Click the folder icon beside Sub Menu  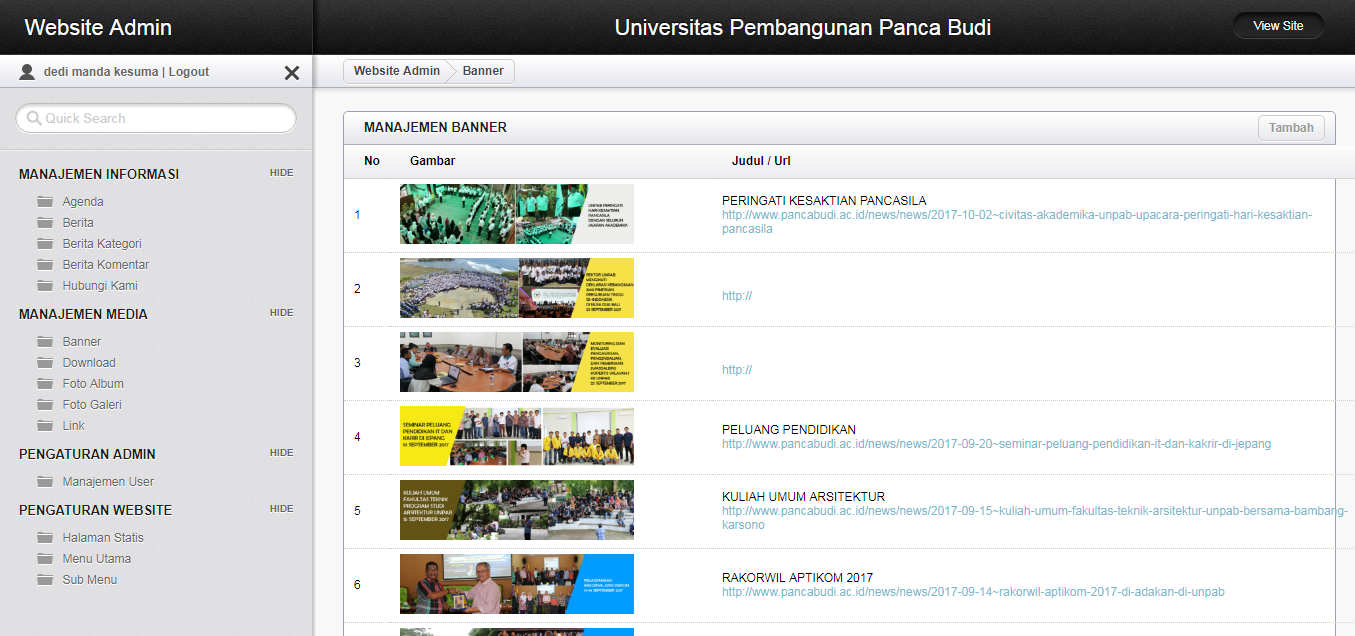pyautogui.click(x=45, y=580)
